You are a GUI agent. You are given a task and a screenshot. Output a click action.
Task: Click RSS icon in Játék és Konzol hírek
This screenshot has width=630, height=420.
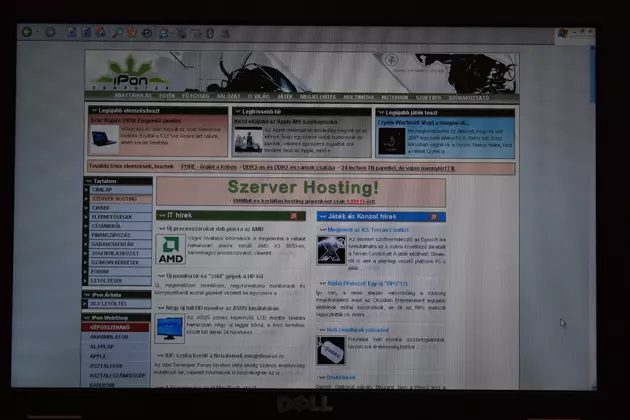[434, 217]
